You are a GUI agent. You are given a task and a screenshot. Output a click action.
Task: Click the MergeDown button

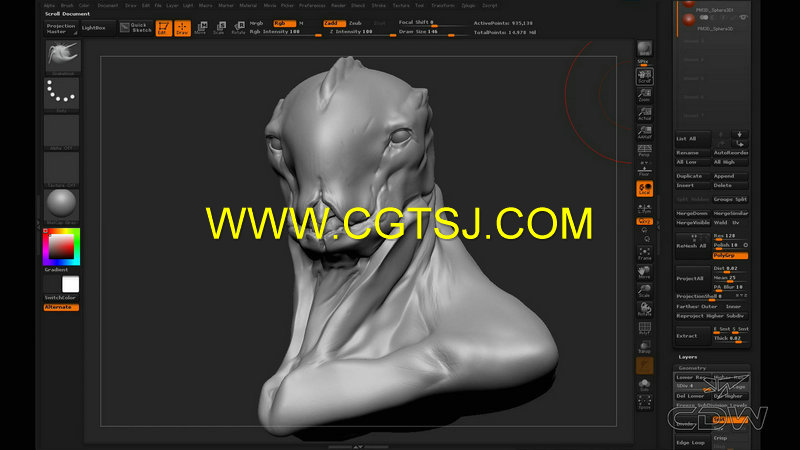693,213
